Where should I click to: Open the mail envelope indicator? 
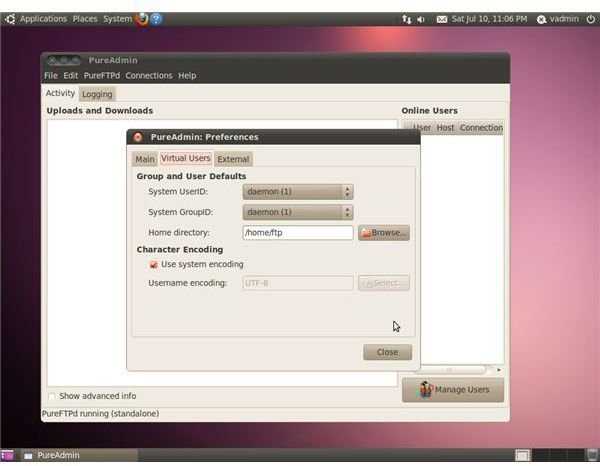pyautogui.click(x=442, y=19)
